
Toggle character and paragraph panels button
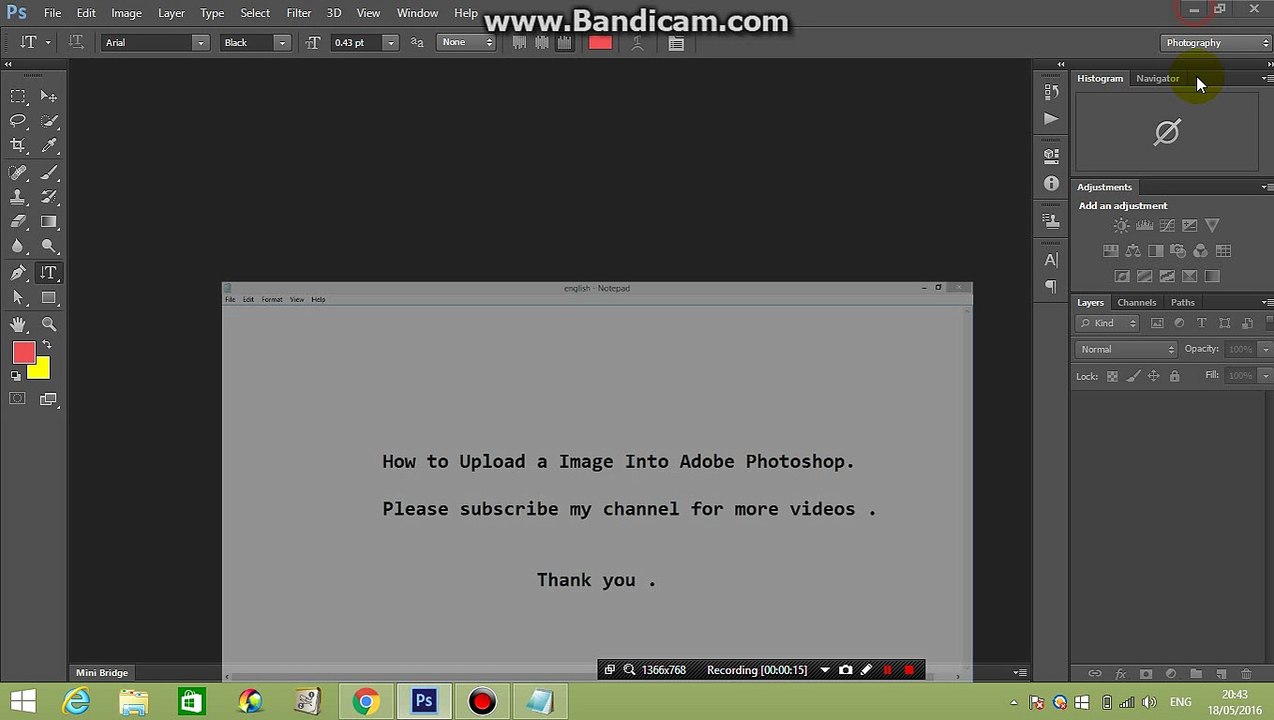(676, 43)
